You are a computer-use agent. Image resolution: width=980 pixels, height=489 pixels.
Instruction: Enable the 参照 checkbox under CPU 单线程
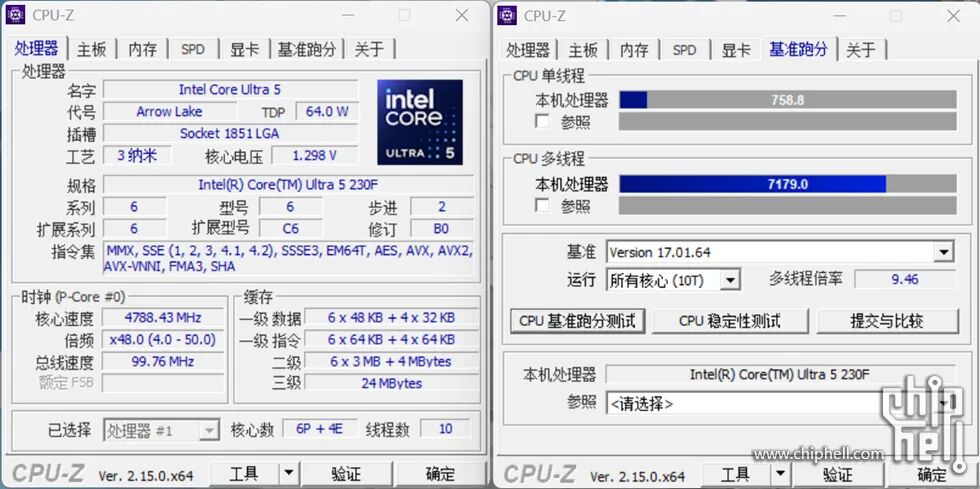(x=542, y=121)
